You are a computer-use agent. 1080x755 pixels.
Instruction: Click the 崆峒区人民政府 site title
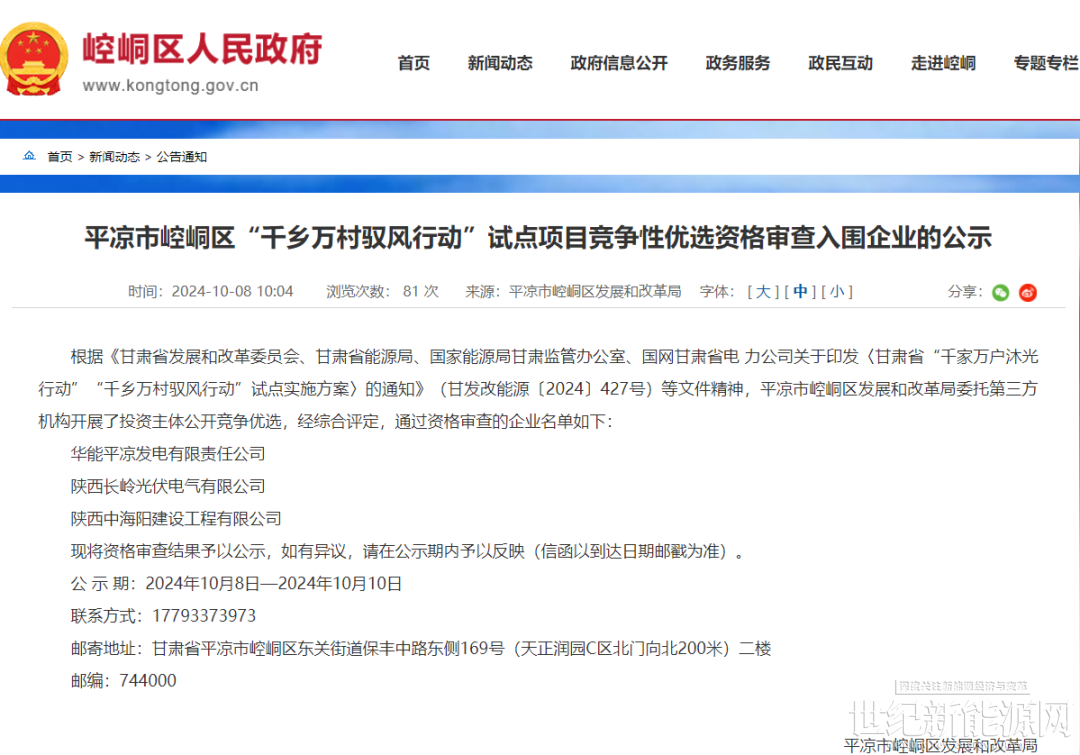[202, 49]
